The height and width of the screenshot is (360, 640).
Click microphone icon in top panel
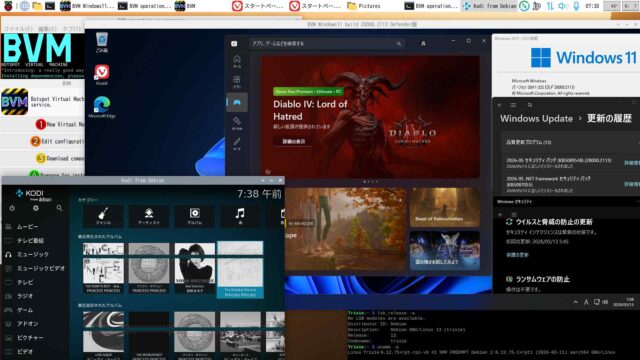pos(576,6)
